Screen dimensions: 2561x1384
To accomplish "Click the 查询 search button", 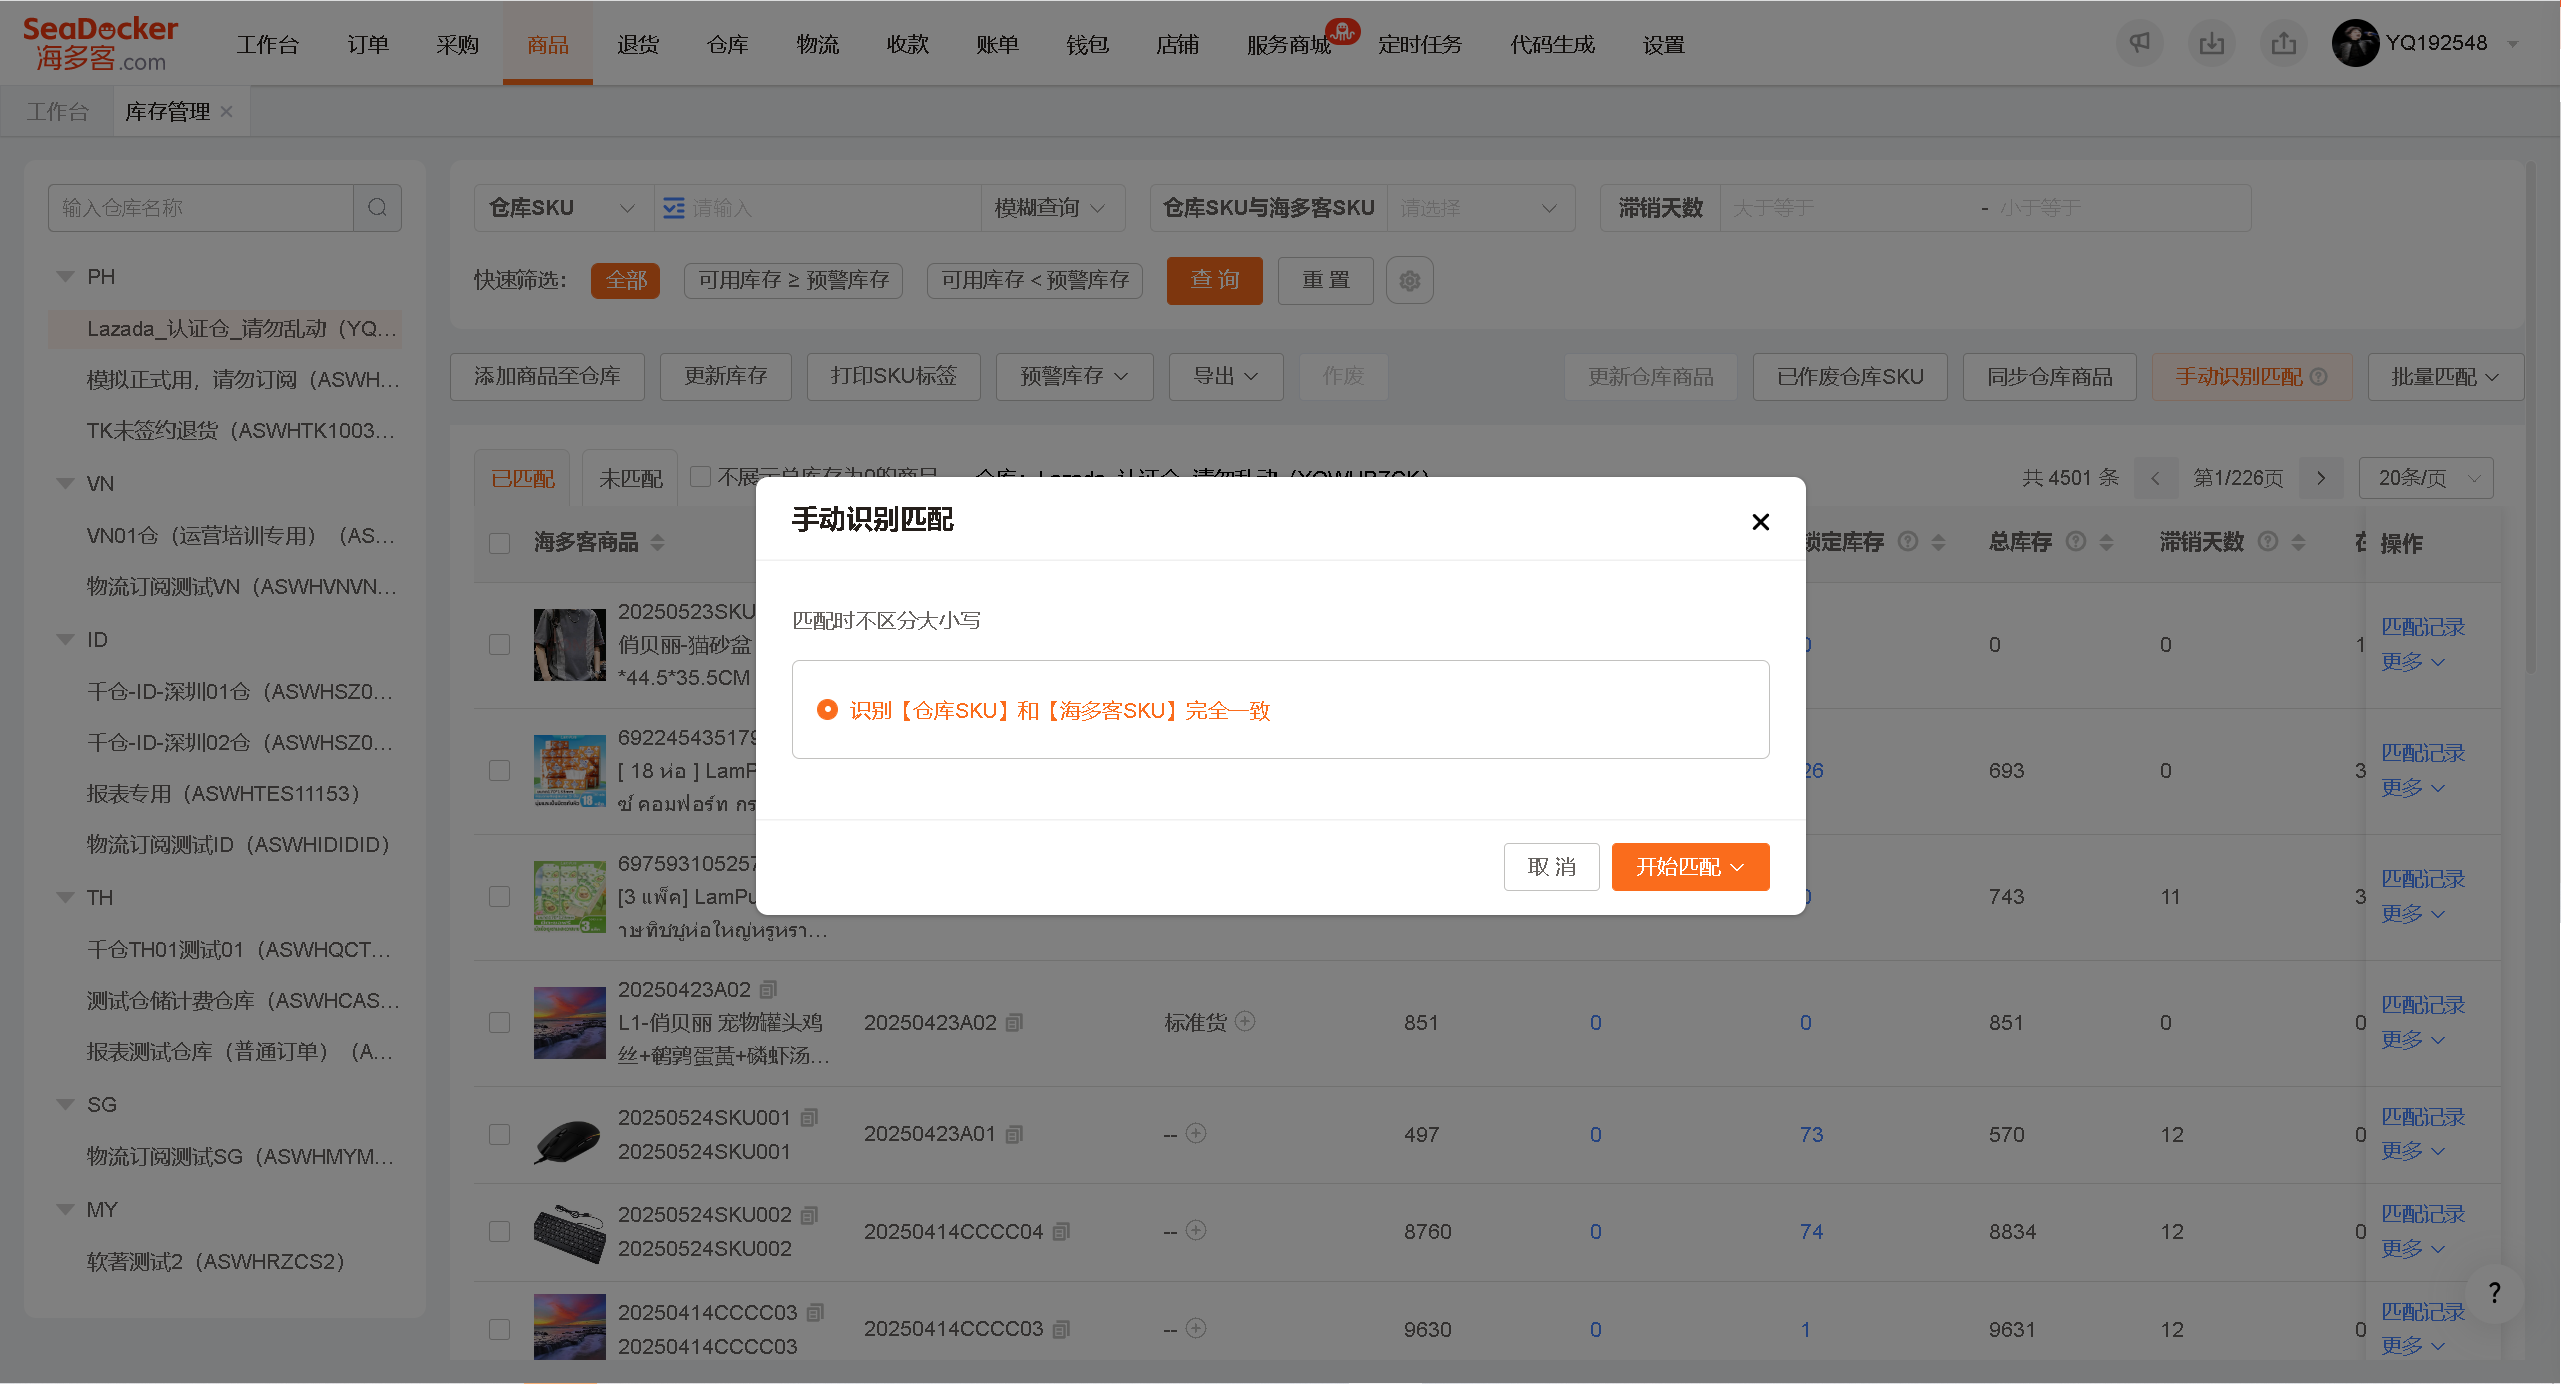I will pos(1214,280).
